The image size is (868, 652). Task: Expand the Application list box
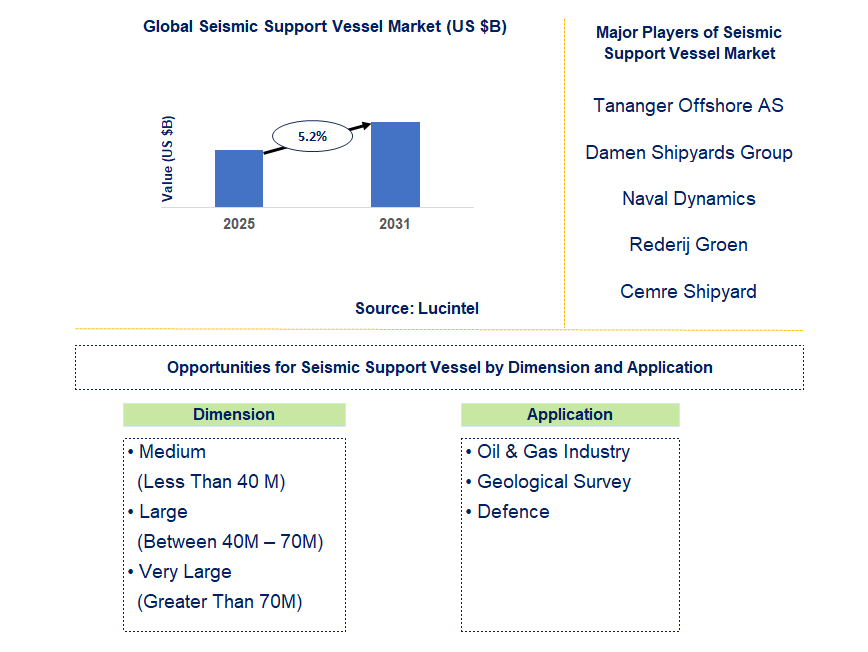tap(570, 532)
